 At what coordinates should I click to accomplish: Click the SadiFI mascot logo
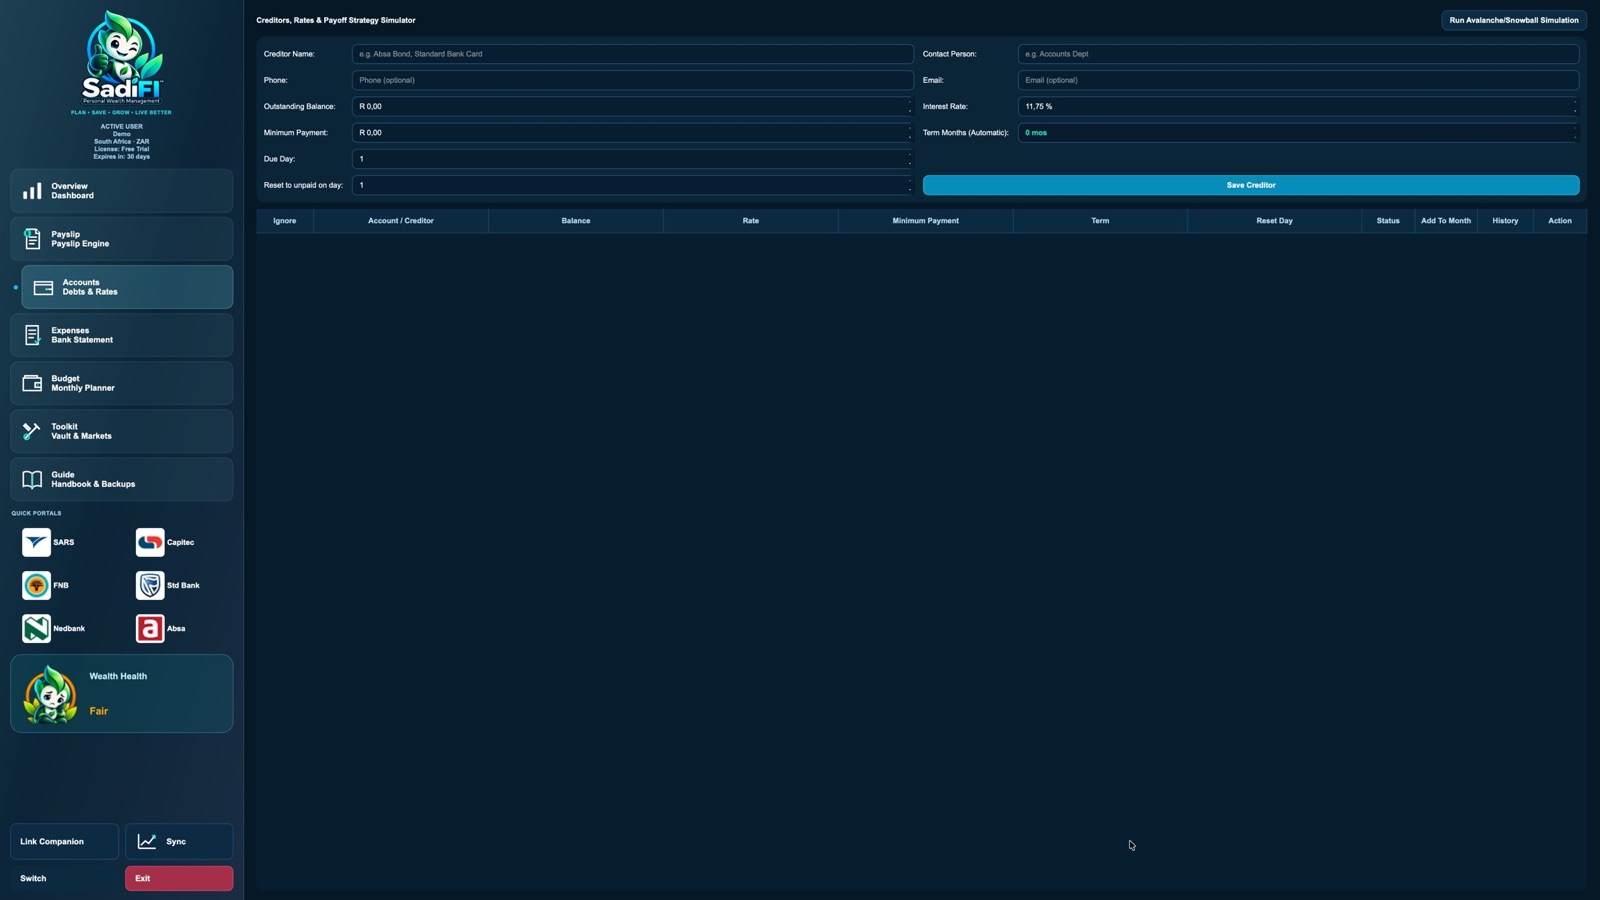[x=122, y=57]
